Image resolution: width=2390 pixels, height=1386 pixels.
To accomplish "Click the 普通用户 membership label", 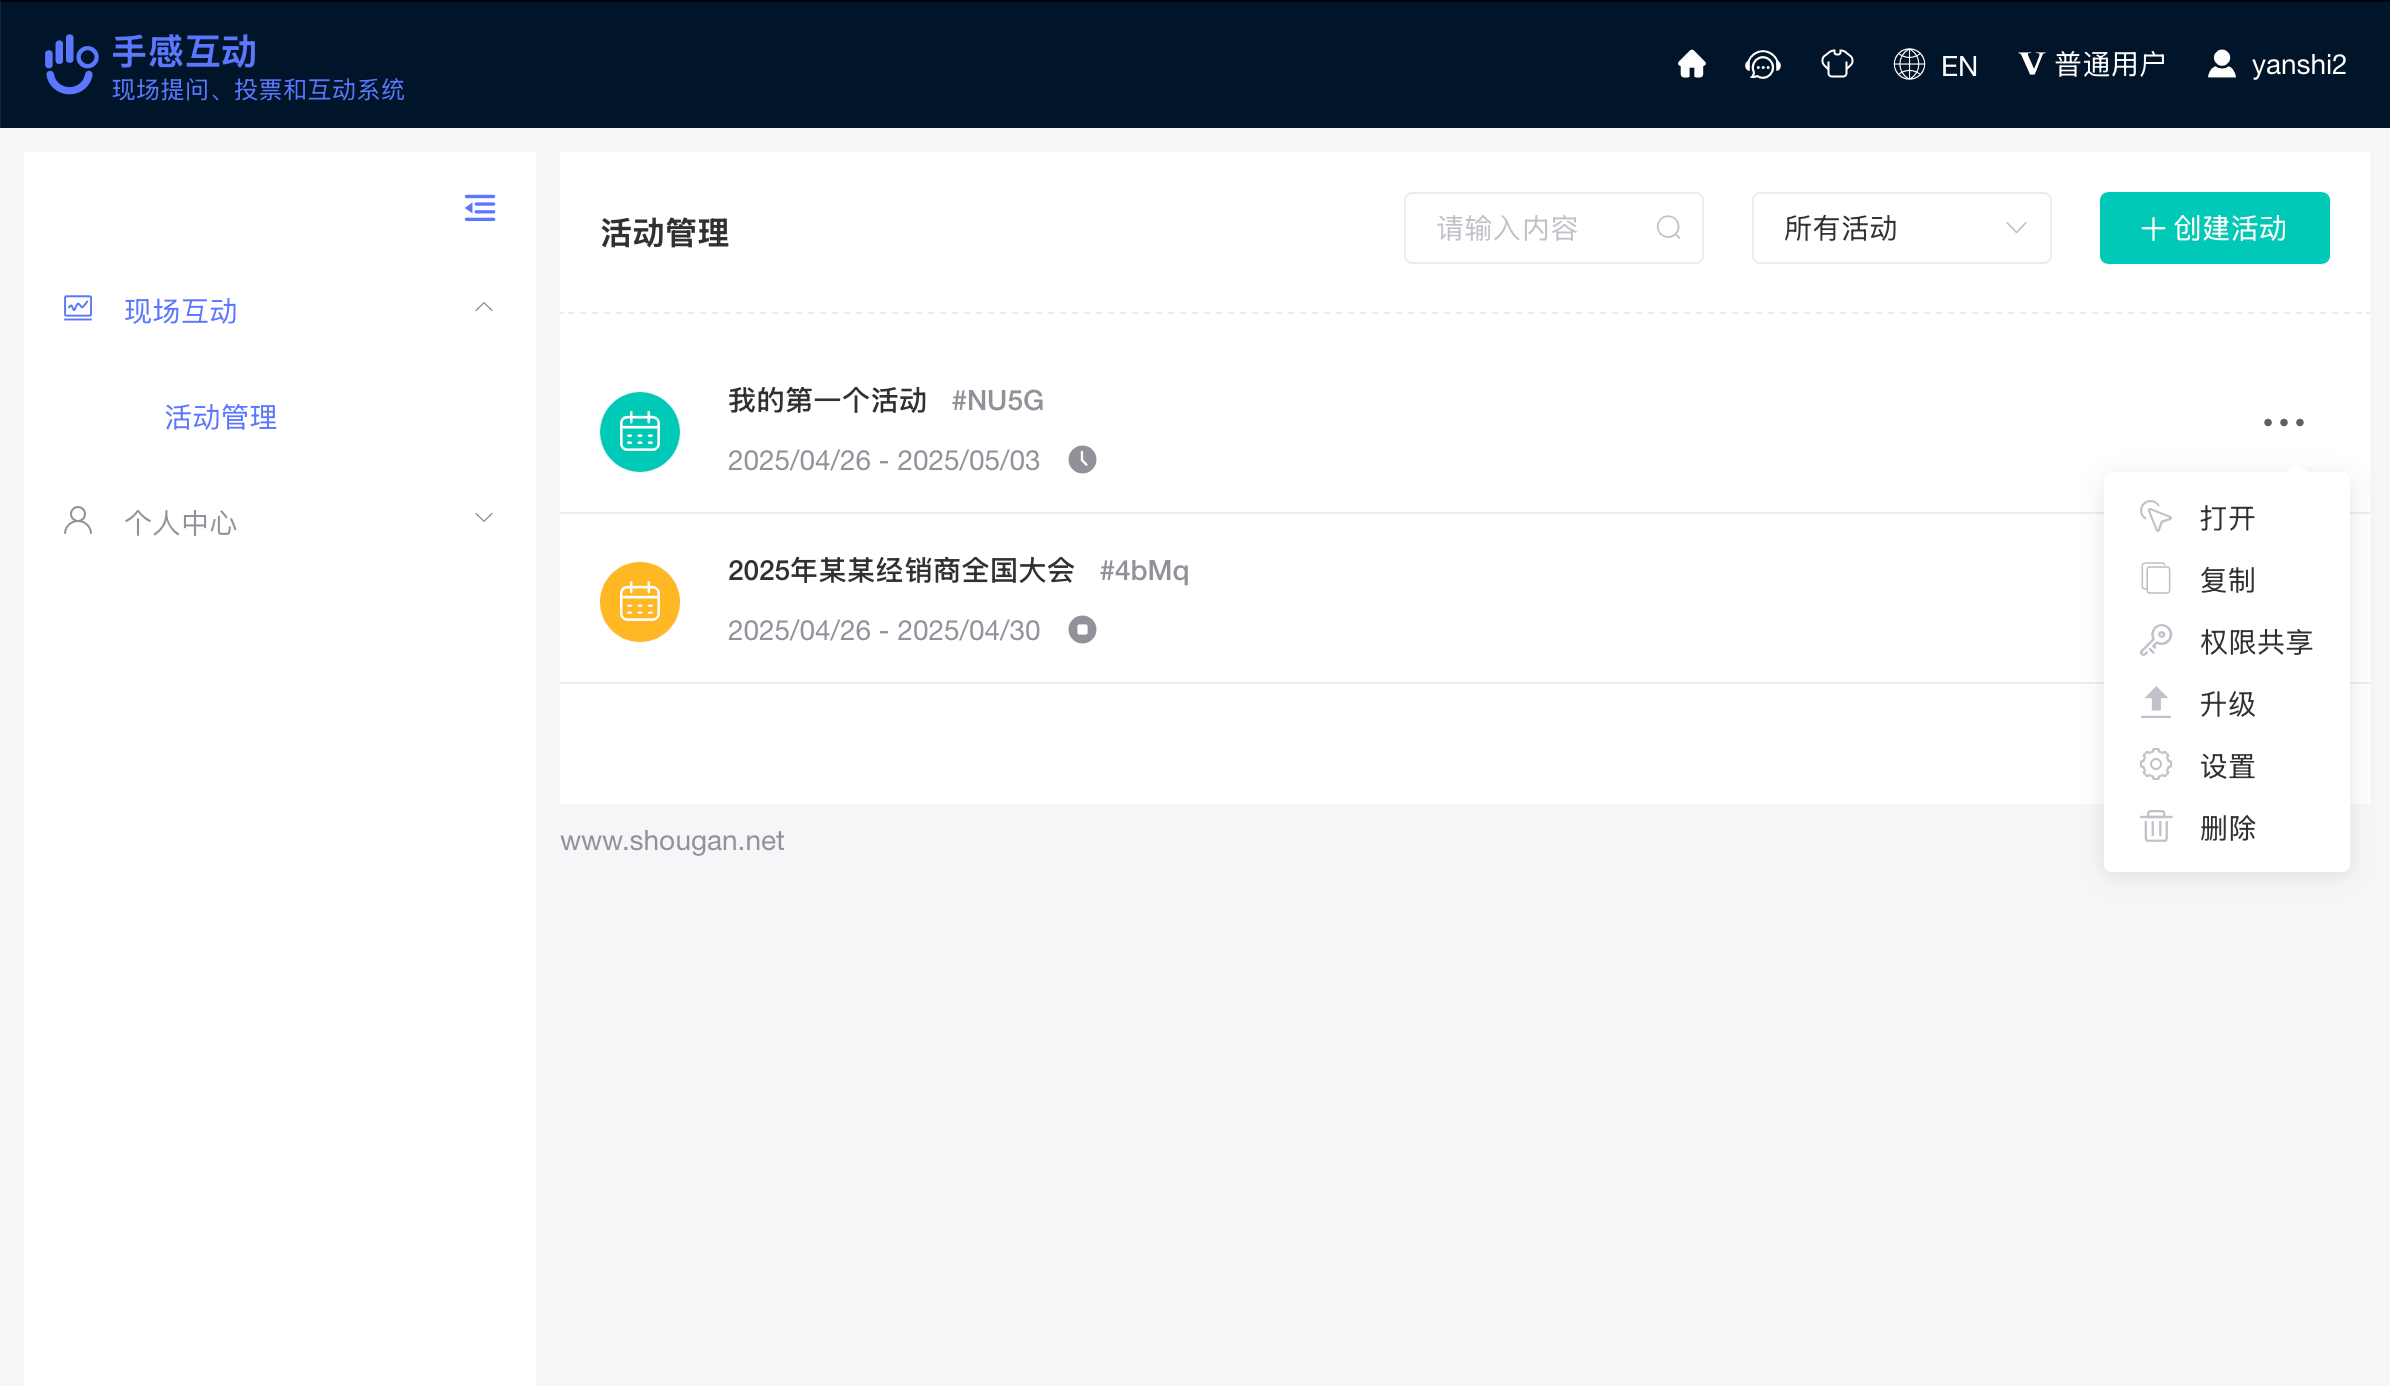I will pyautogui.click(x=2110, y=65).
